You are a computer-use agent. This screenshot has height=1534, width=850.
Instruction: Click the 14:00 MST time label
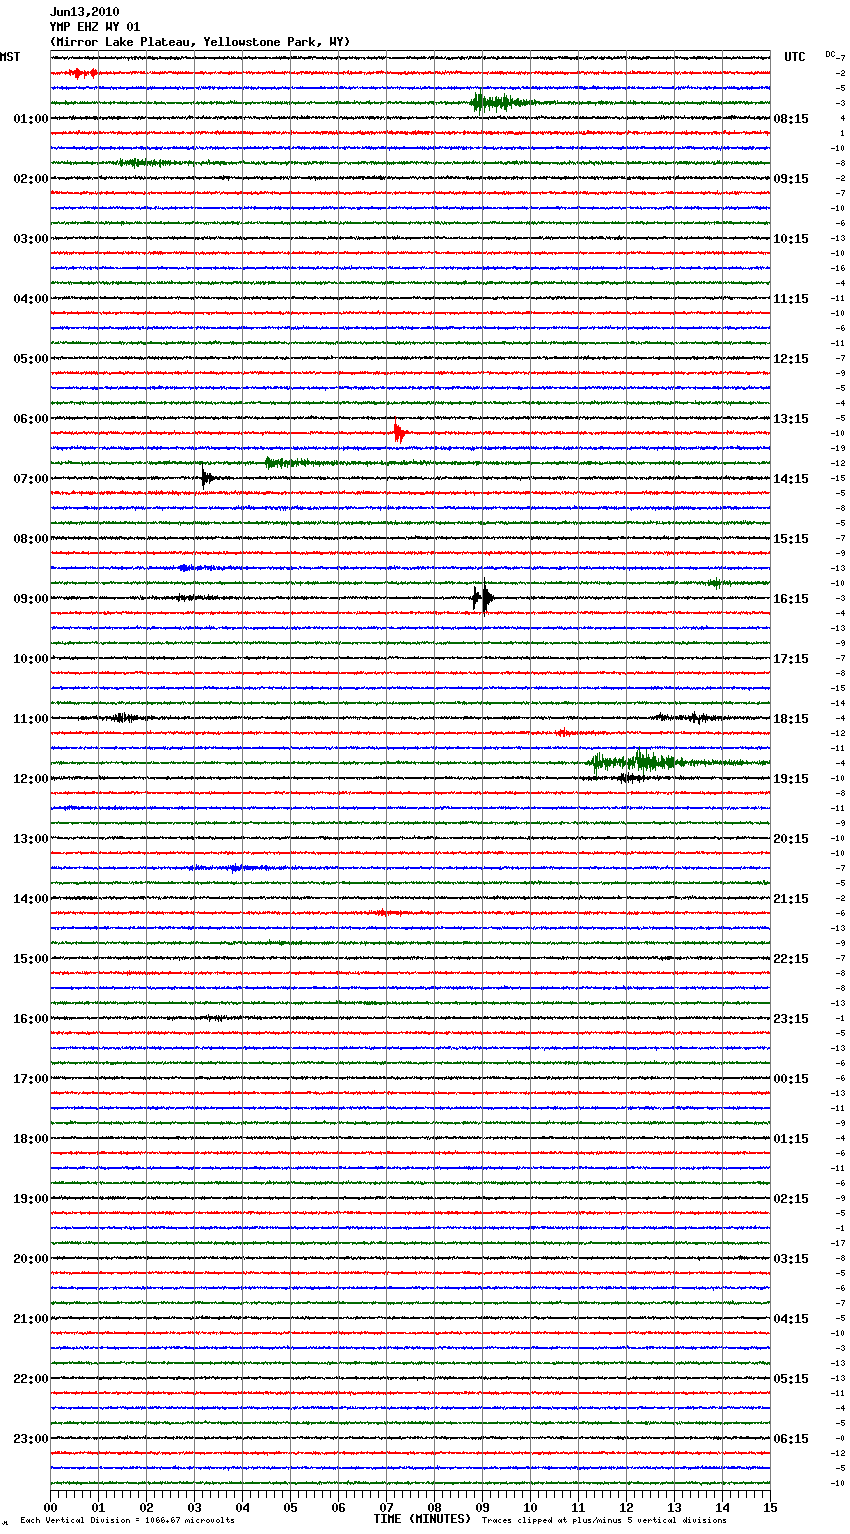[31, 899]
